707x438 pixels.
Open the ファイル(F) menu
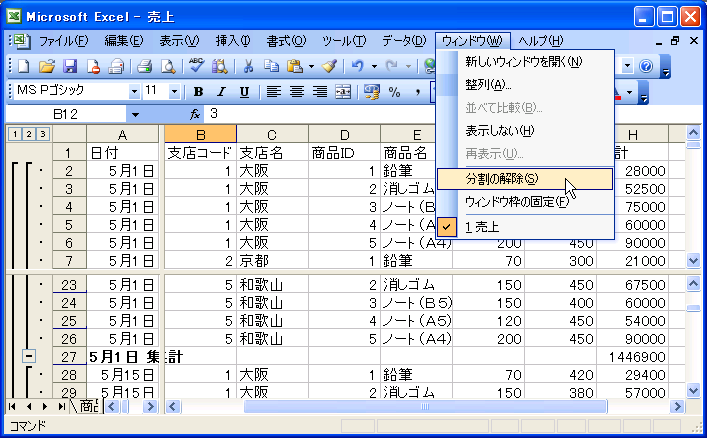pyautogui.click(x=64, y=41)
